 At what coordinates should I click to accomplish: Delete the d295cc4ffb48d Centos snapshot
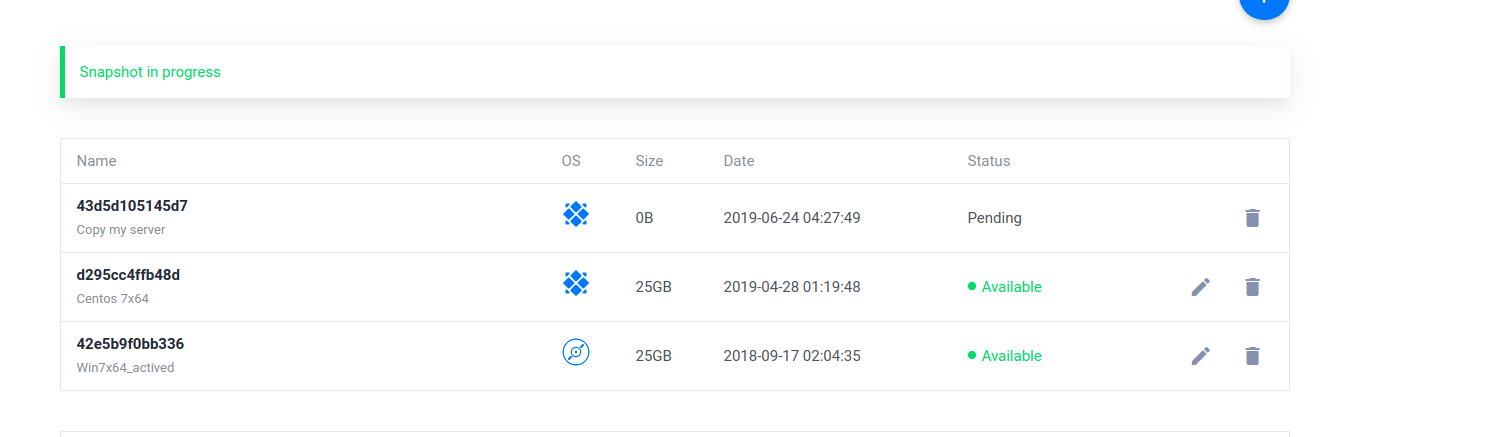[x=1252, y=287]
